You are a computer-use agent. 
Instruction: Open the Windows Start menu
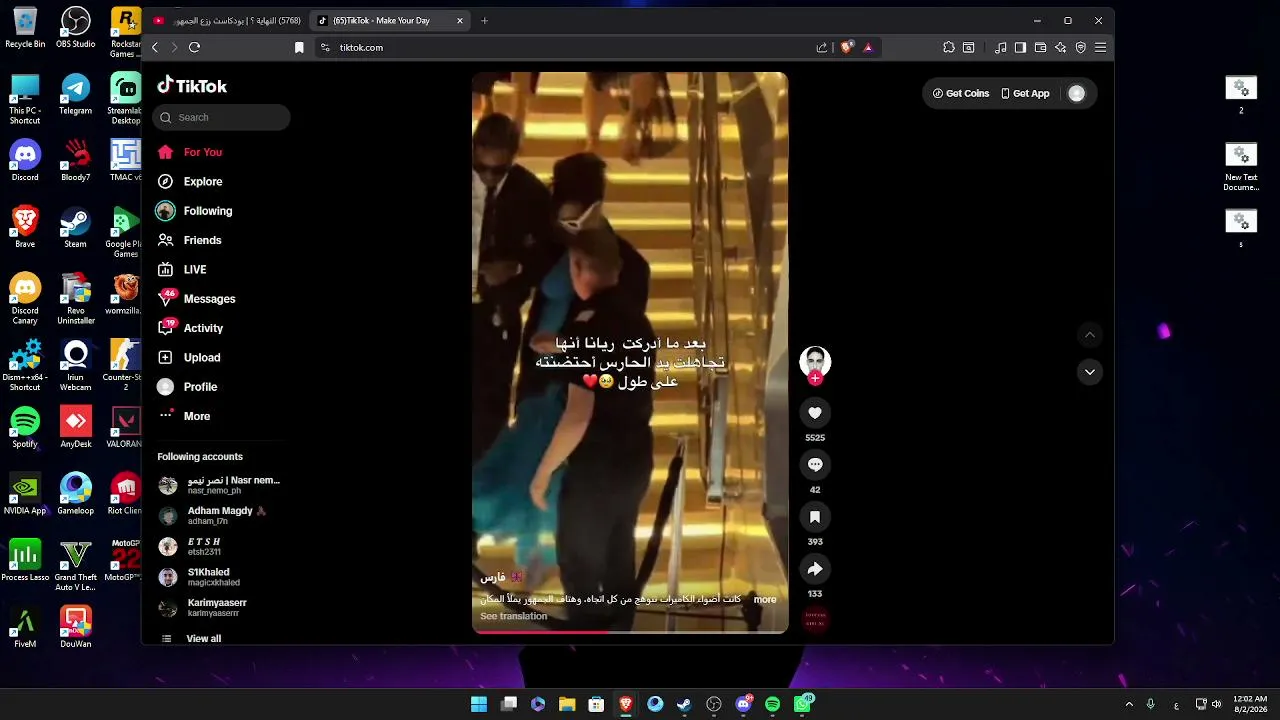pyautogui.click(x=479, y=704)
